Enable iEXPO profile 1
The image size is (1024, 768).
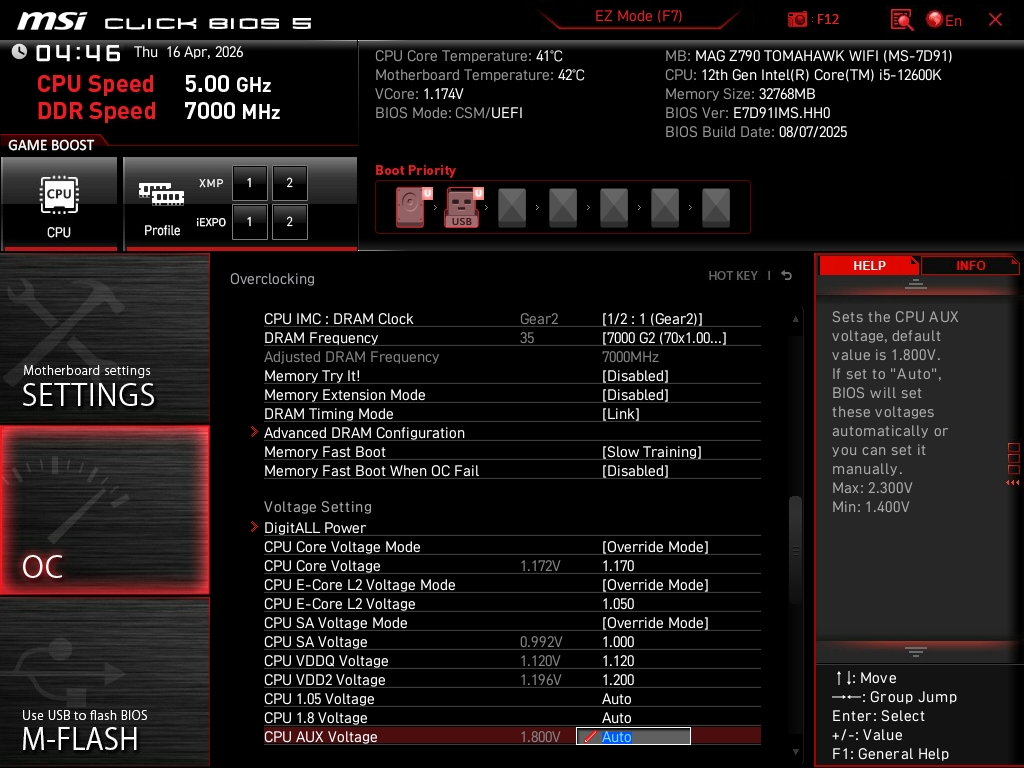(249, 222)
